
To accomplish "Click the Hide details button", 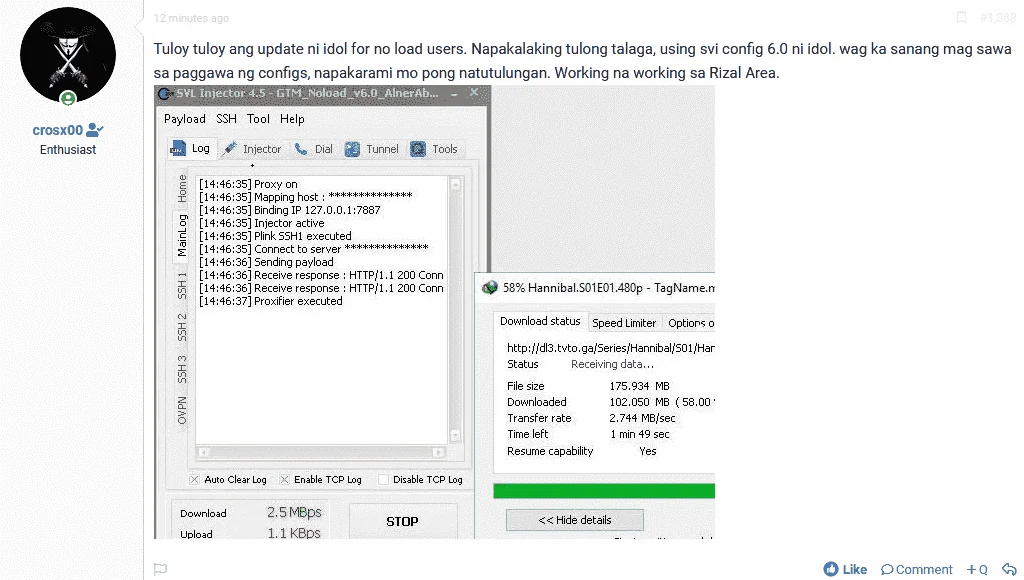I will 575,520.
